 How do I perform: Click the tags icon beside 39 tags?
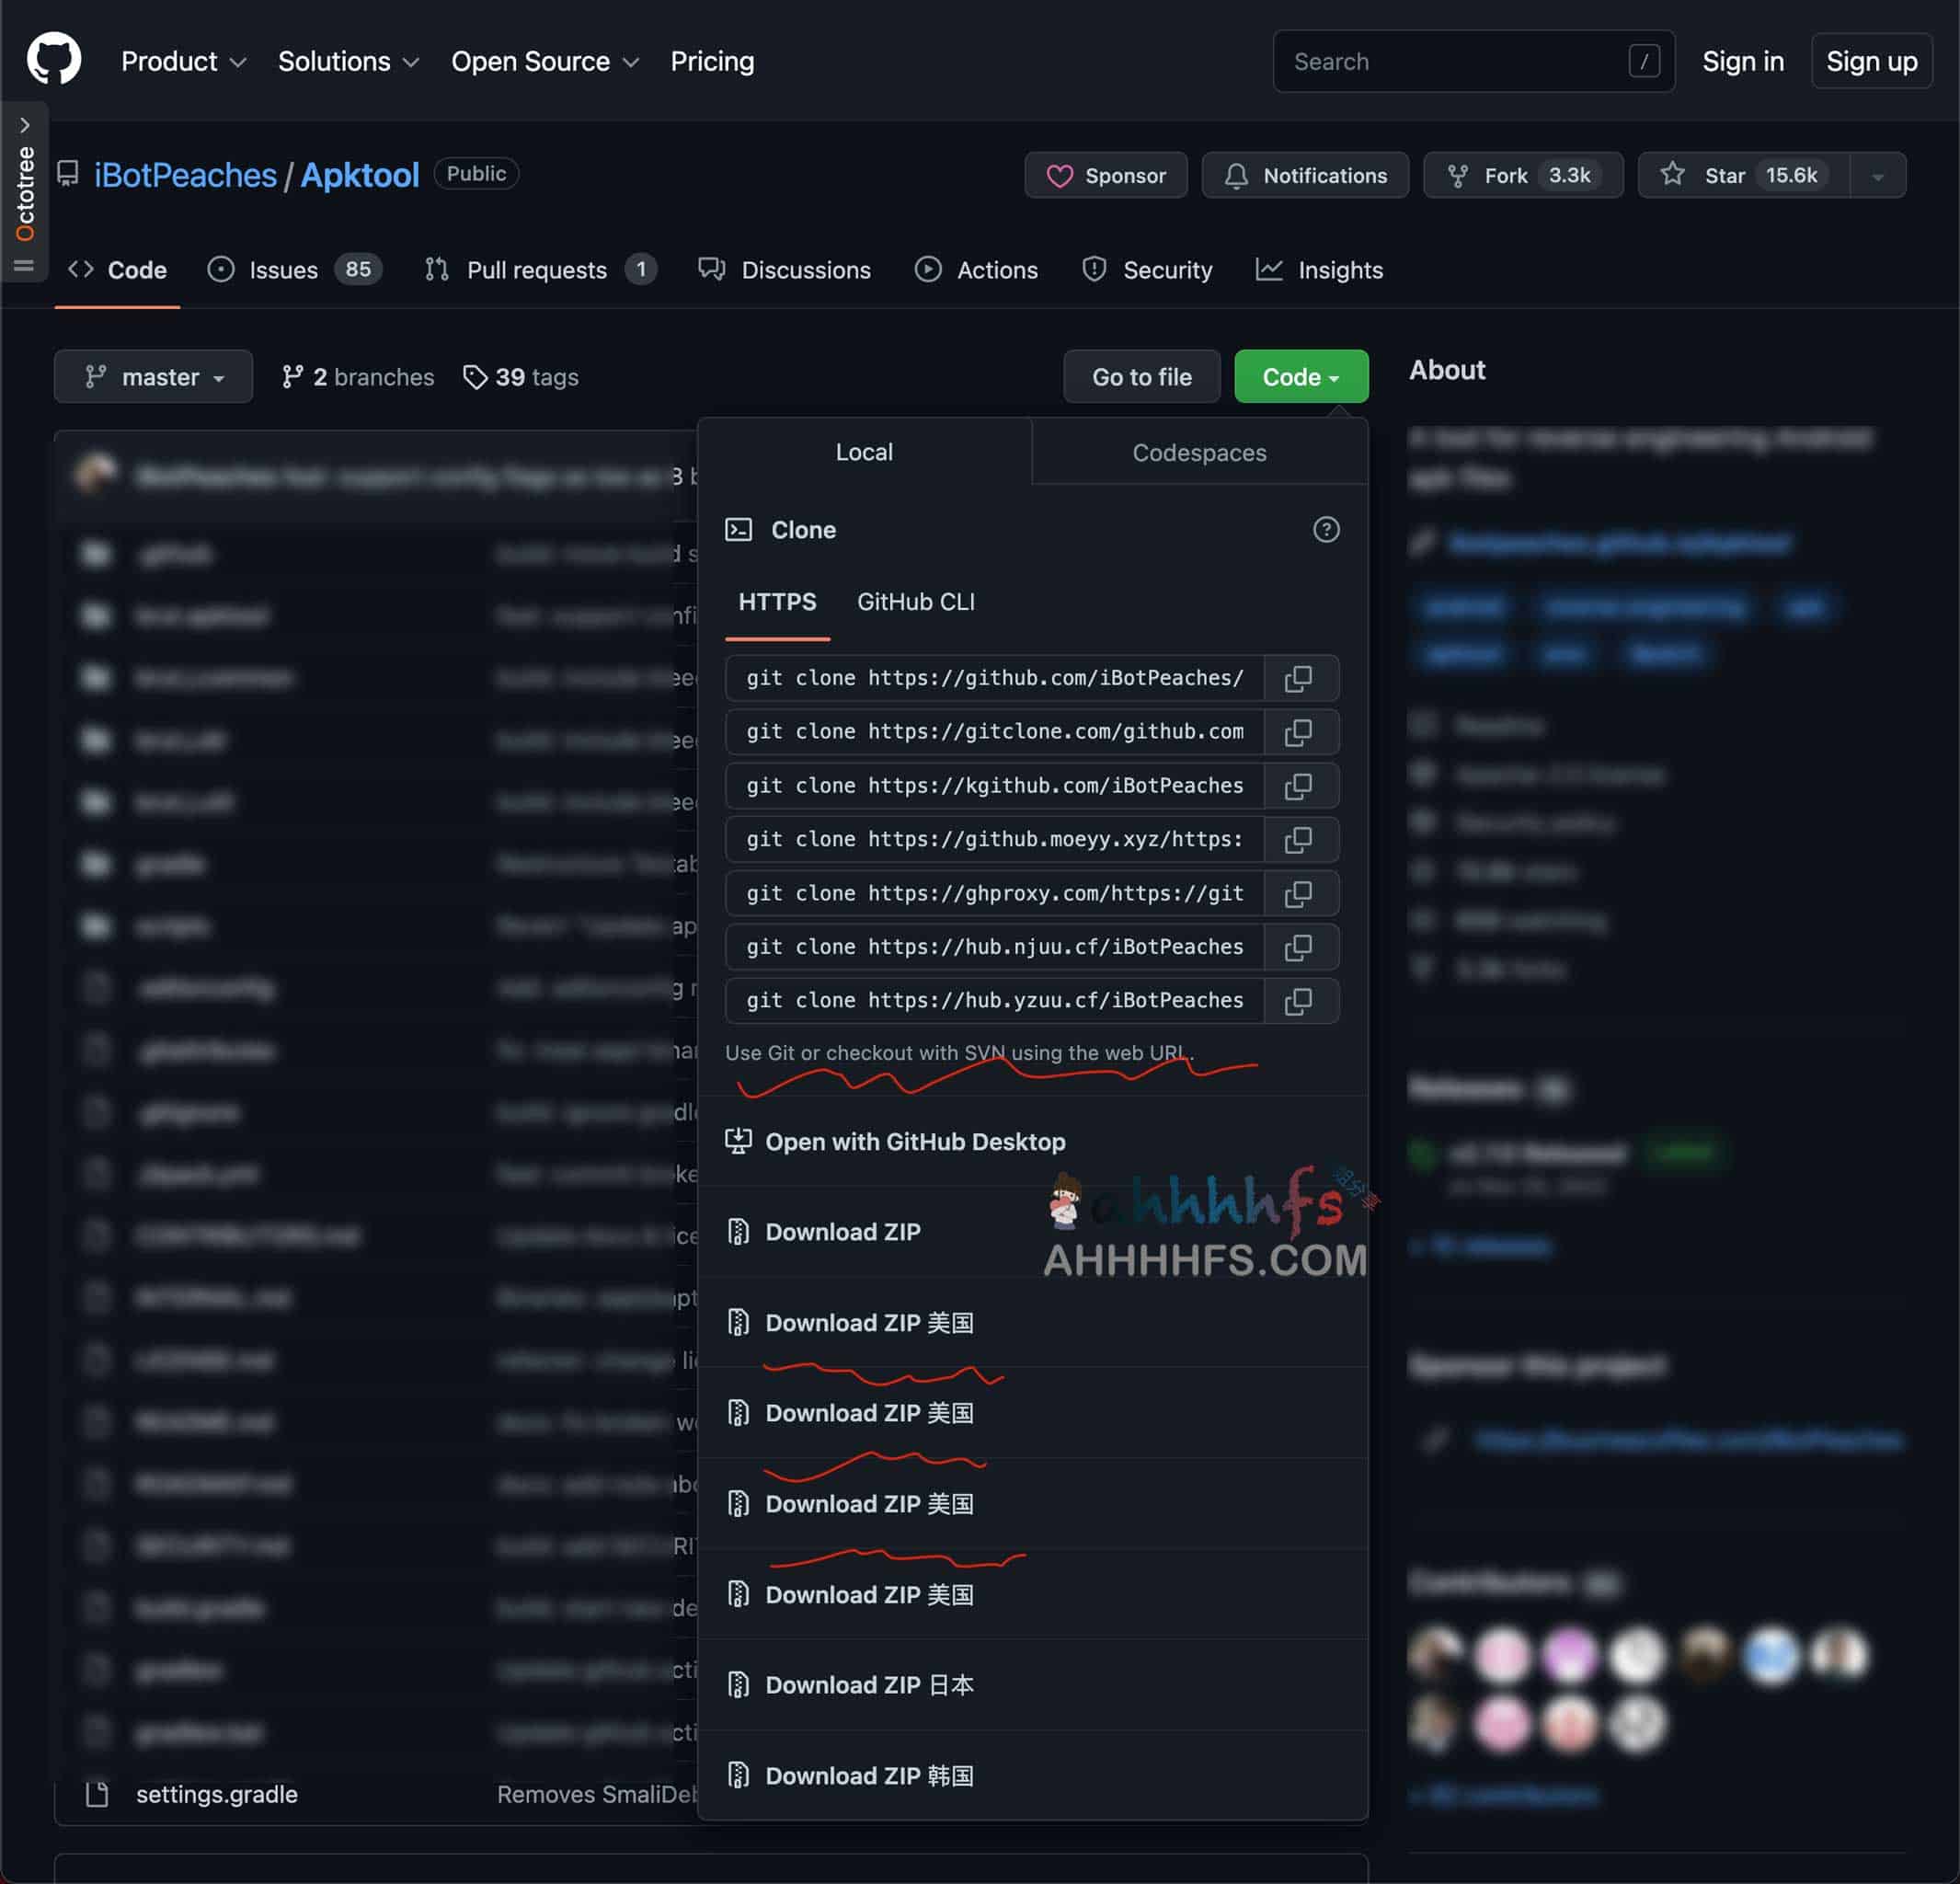(475, 377)
